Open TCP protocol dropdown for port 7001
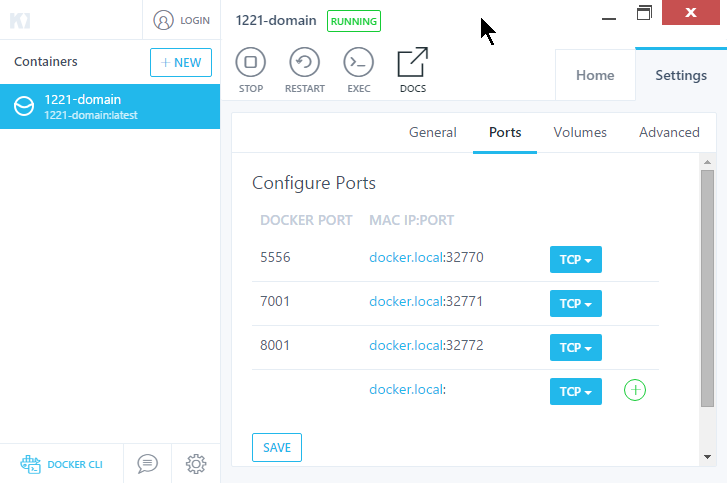This screenshot has width=727, height=483. (x=575, y=303)
